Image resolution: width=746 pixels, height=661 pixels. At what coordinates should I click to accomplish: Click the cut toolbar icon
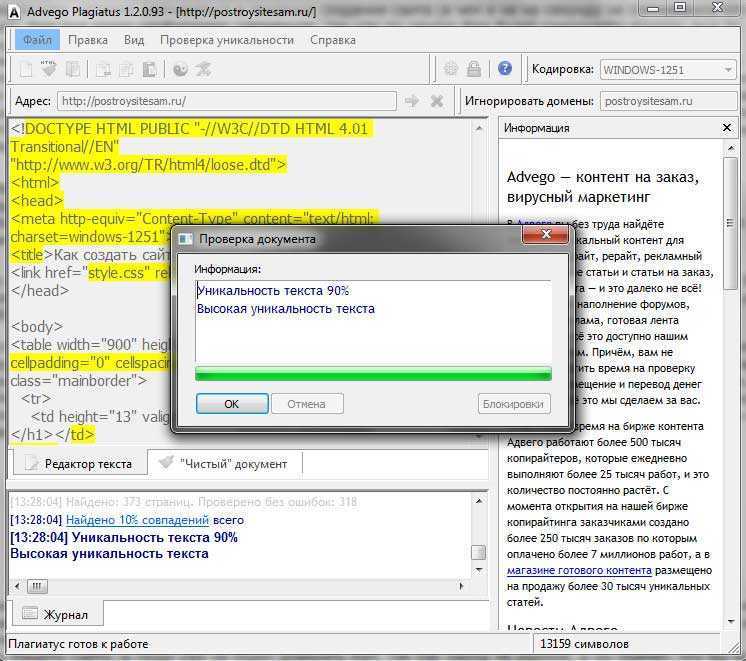click(x=103, y=69)
